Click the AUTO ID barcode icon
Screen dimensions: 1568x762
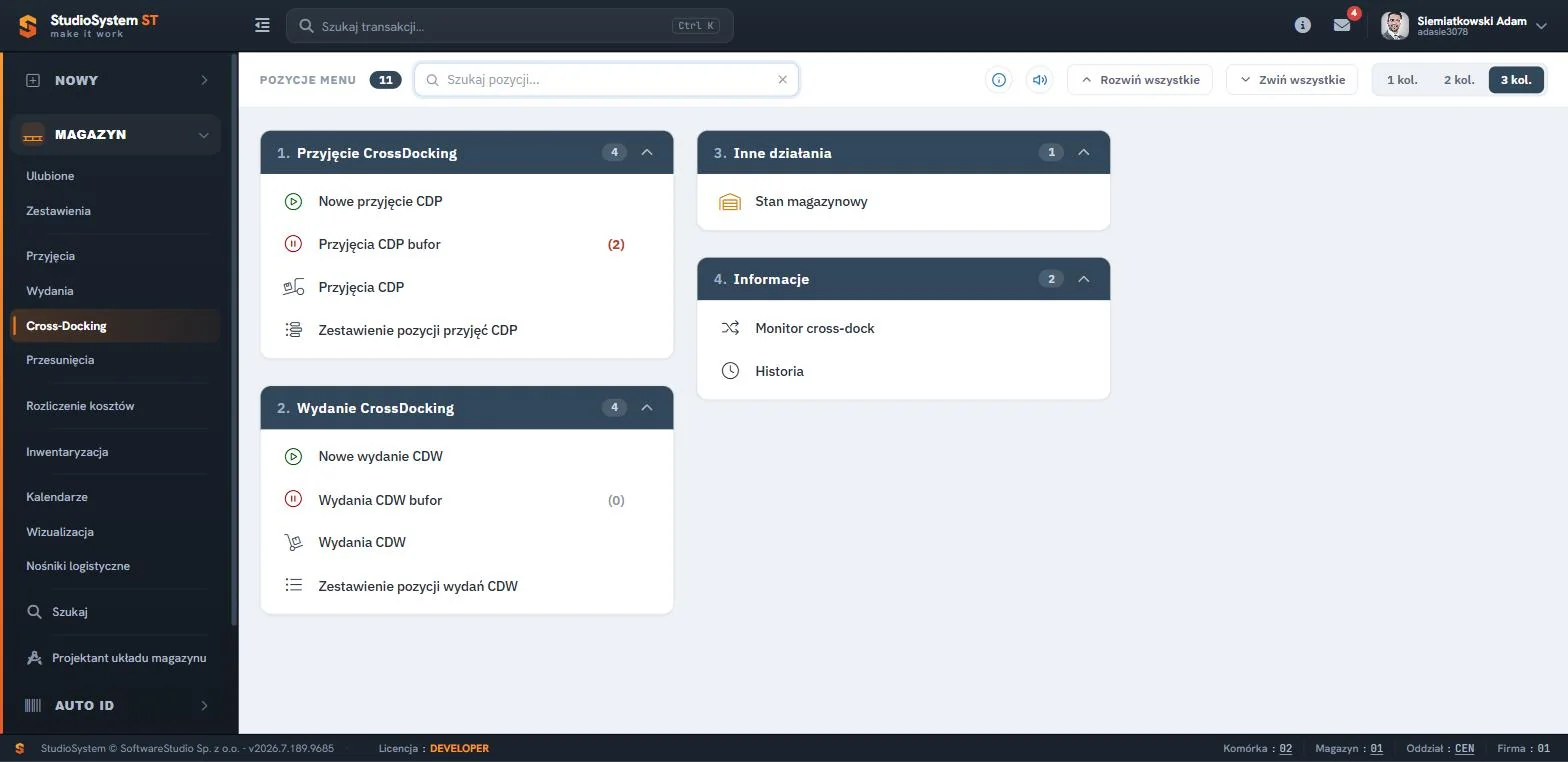point(33,705)
